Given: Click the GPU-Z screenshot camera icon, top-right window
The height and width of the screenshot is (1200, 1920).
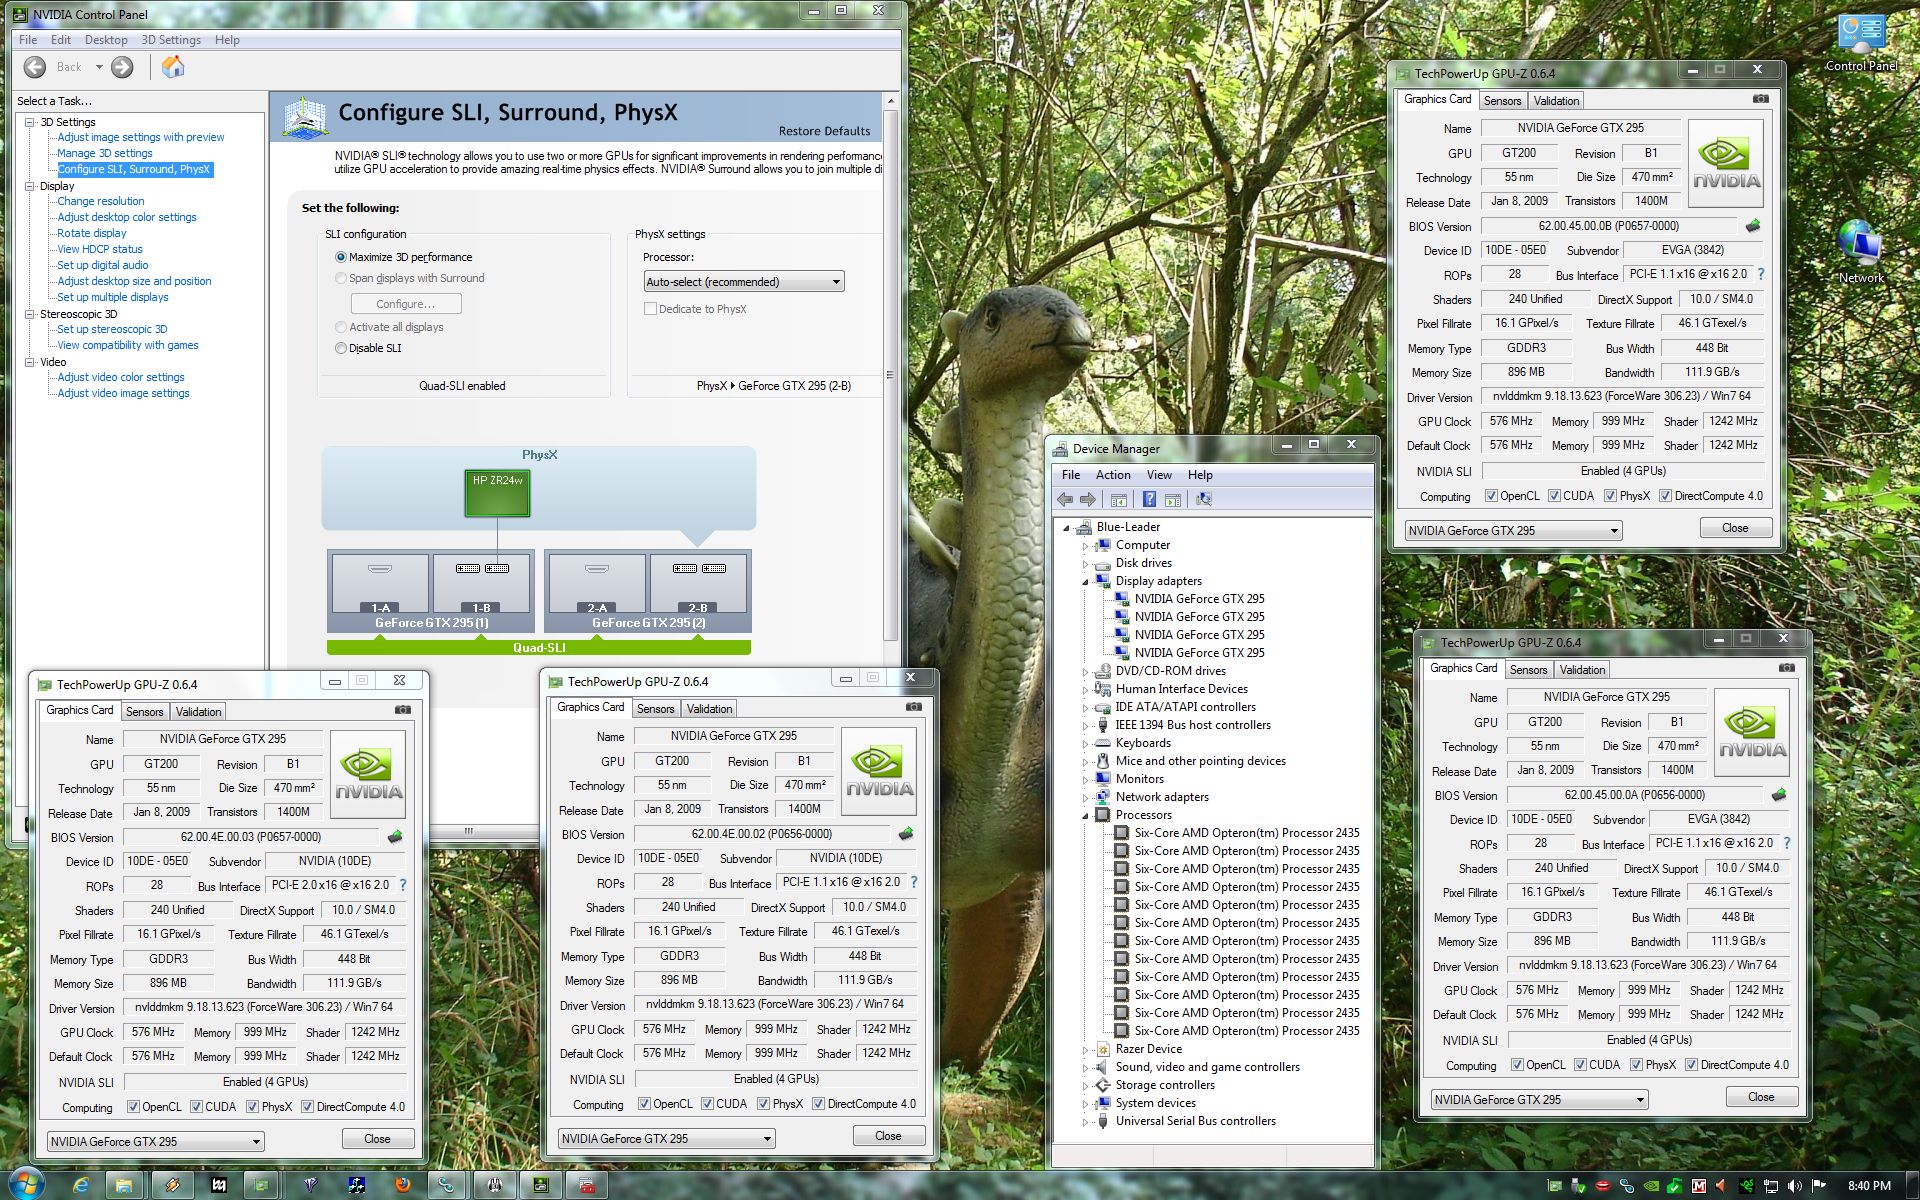Looking at the screenshot, I should tap(1761, 99).
